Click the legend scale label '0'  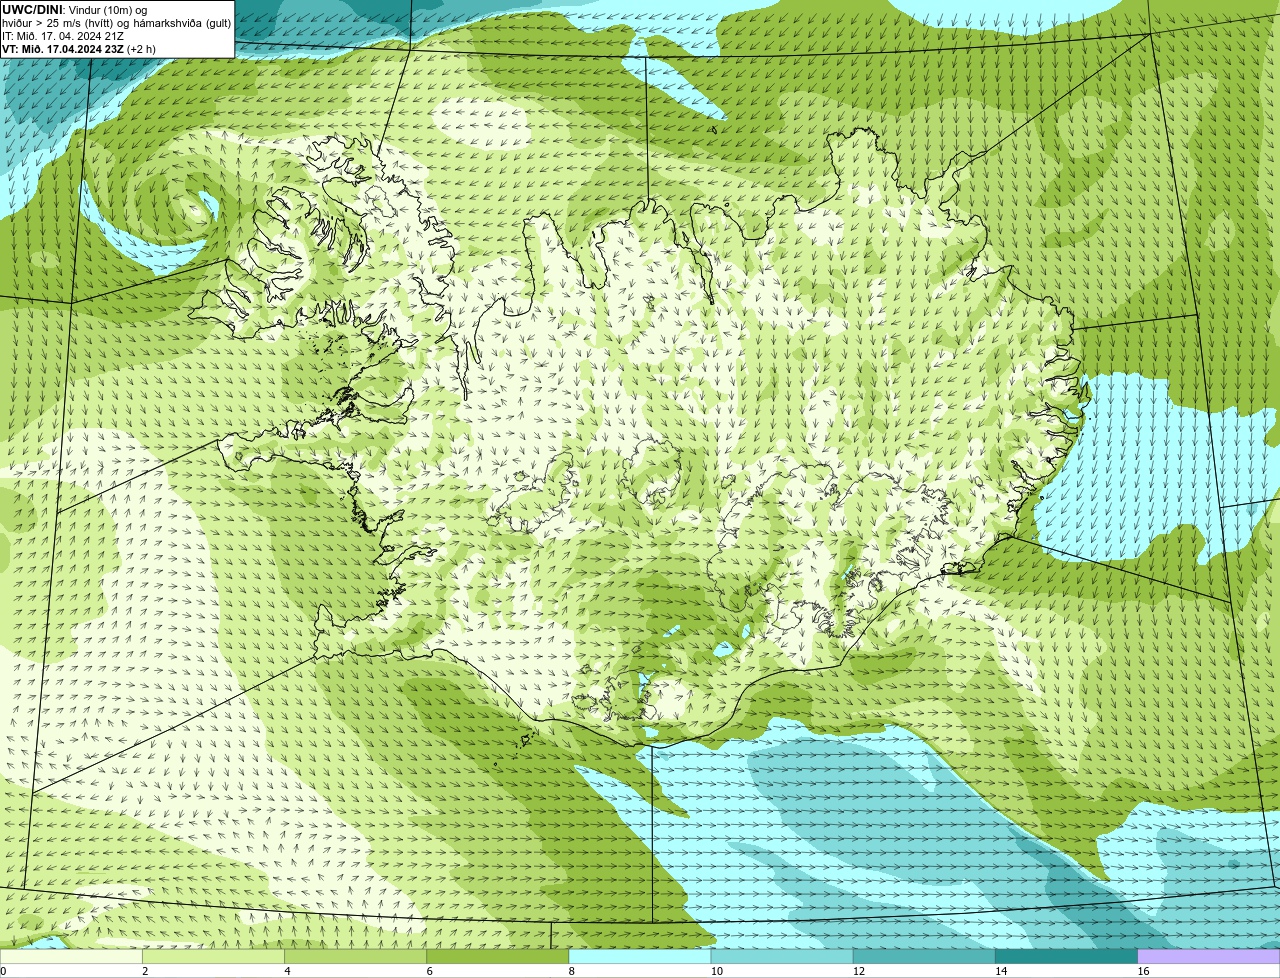coord(3,971)
